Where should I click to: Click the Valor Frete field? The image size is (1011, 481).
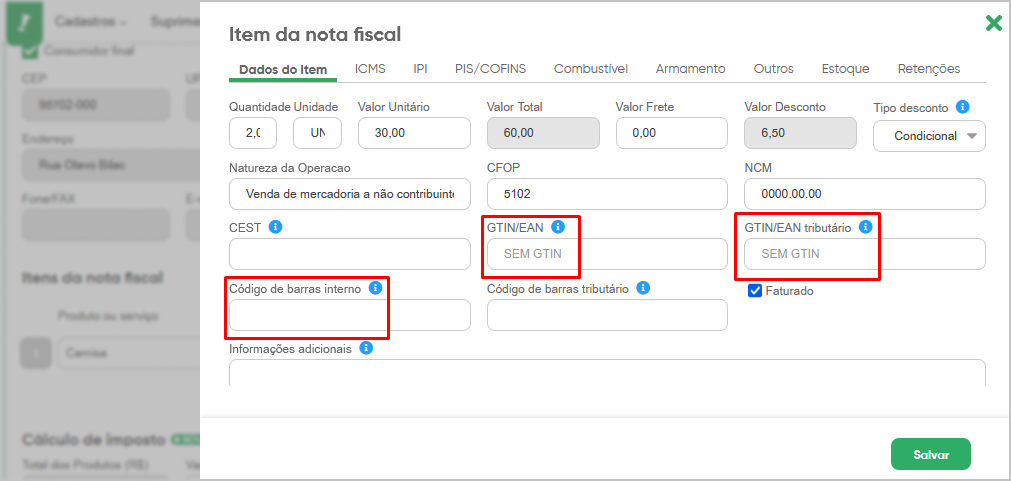click(672, 133)
